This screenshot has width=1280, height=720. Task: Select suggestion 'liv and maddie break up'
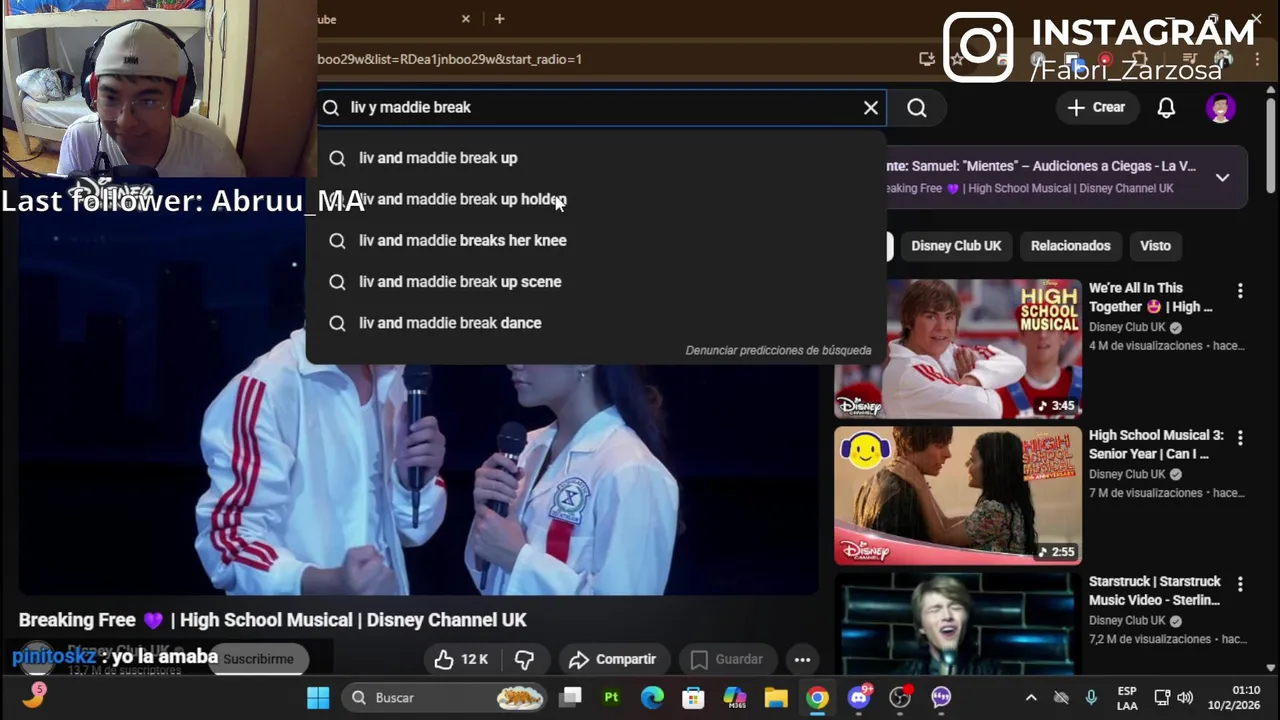[596, 158]
